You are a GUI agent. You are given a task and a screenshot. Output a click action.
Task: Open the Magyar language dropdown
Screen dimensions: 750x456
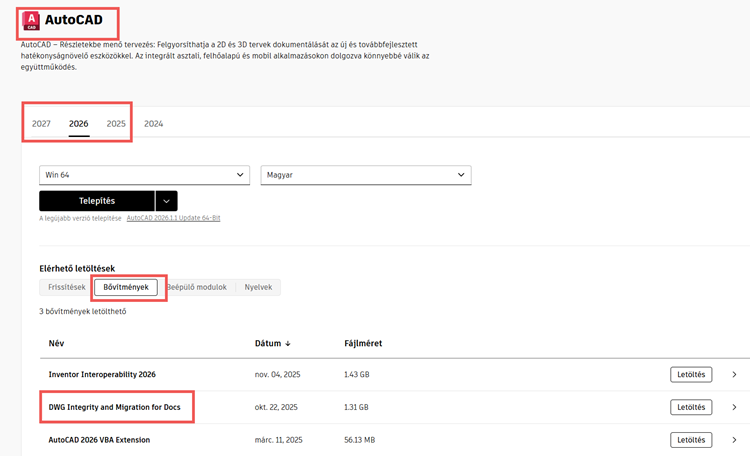[366, 175]
